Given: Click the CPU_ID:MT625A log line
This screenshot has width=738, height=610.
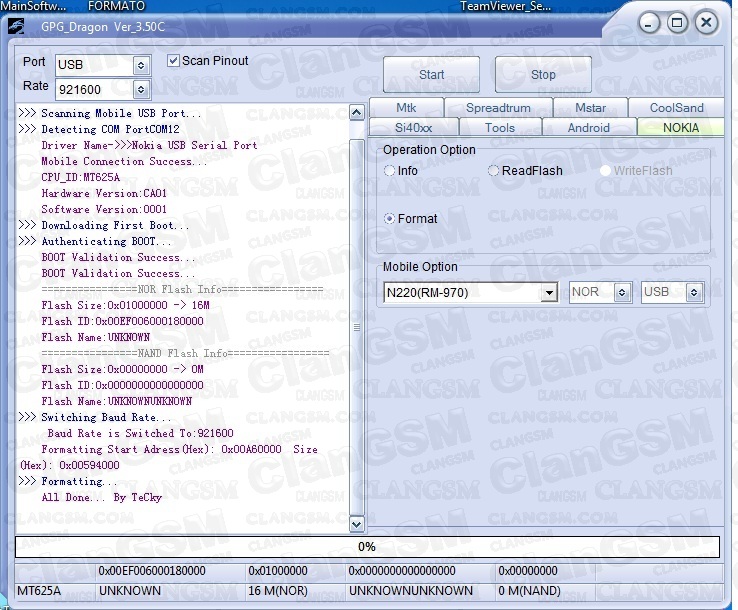Looking at the screenshot, I should coord(80,177).
